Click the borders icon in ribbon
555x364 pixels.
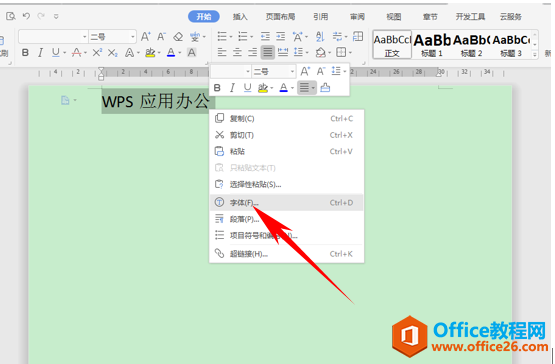click(x=341, y=53)
